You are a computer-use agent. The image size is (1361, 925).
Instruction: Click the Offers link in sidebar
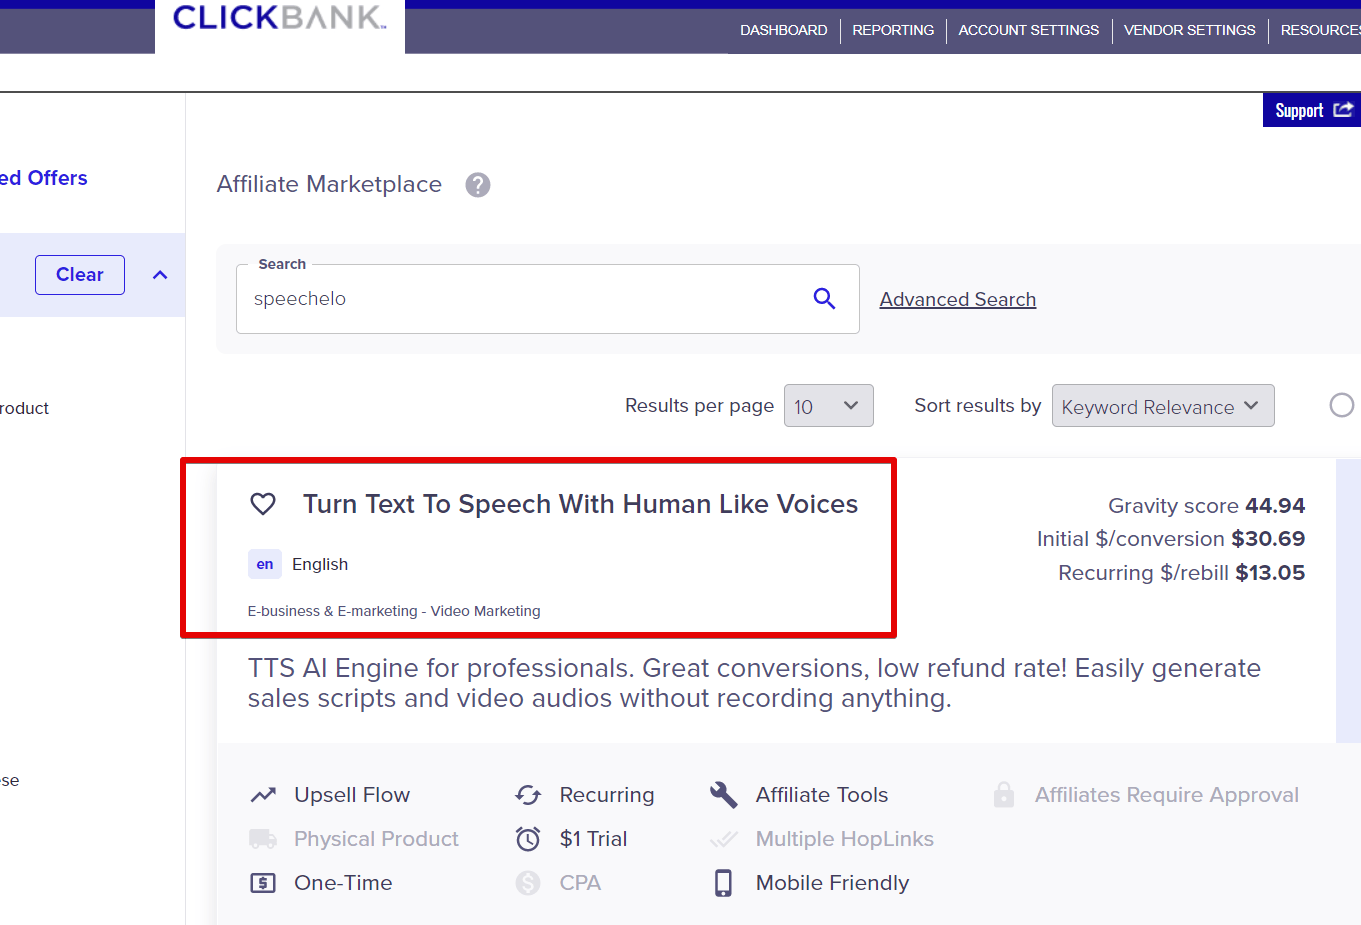pyautogui.click(x=43, y=178)
